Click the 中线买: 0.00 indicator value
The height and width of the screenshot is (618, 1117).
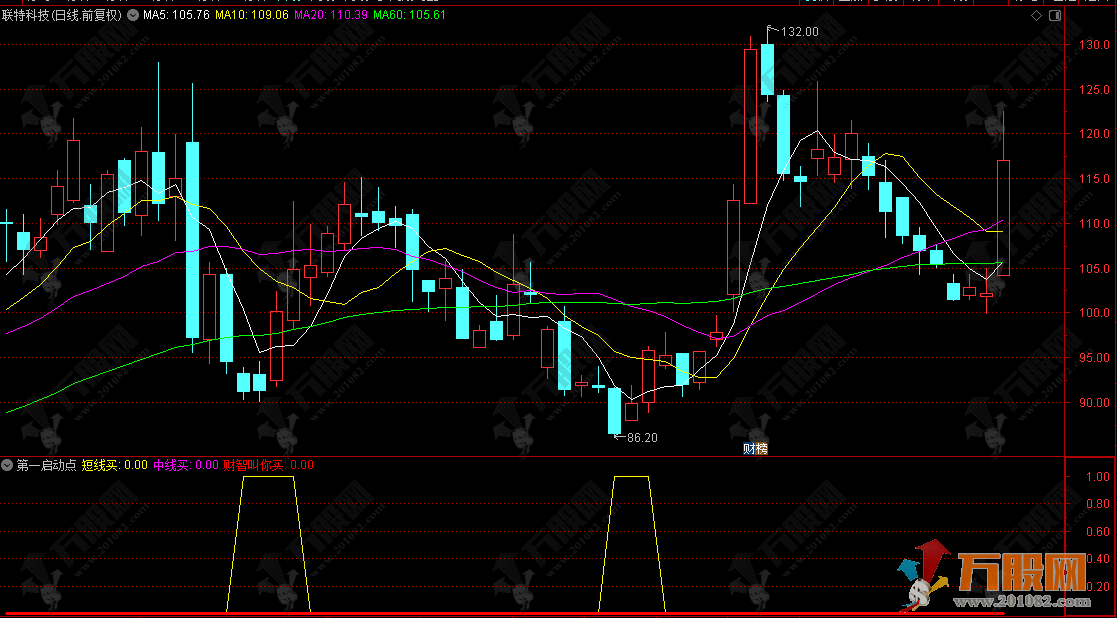pyautogui.click(x=185, y=465)
